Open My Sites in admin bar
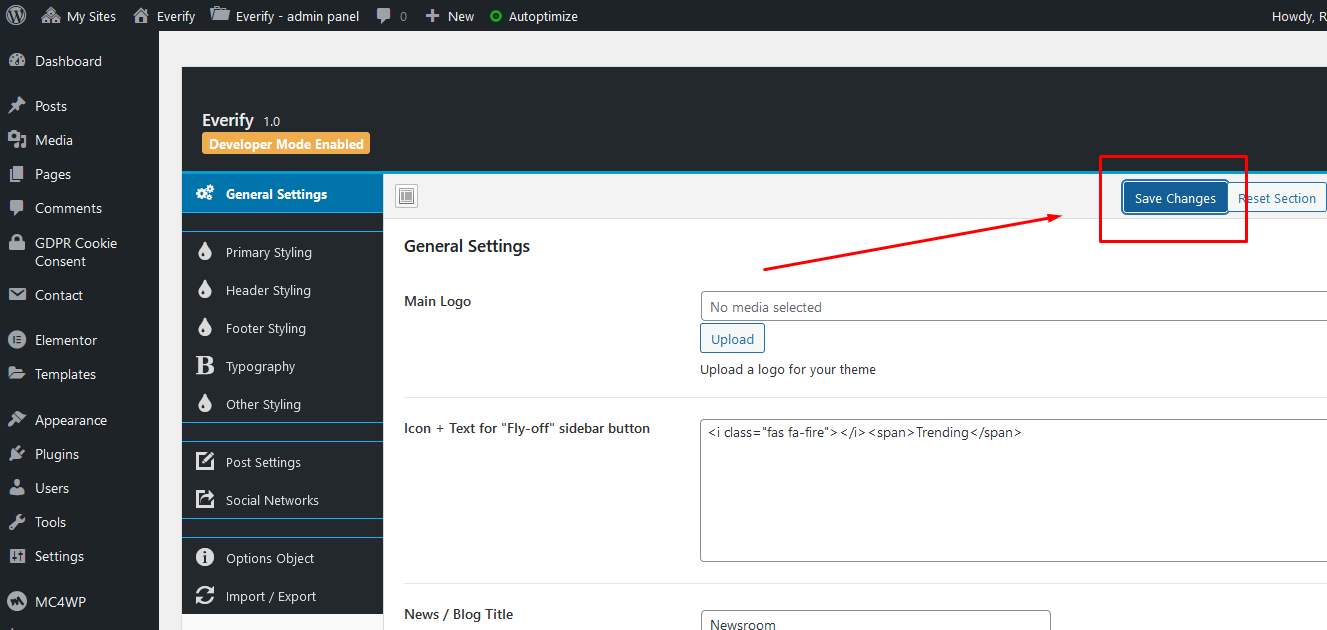Viewport: 1327px width, 630px height. [79, 16]
